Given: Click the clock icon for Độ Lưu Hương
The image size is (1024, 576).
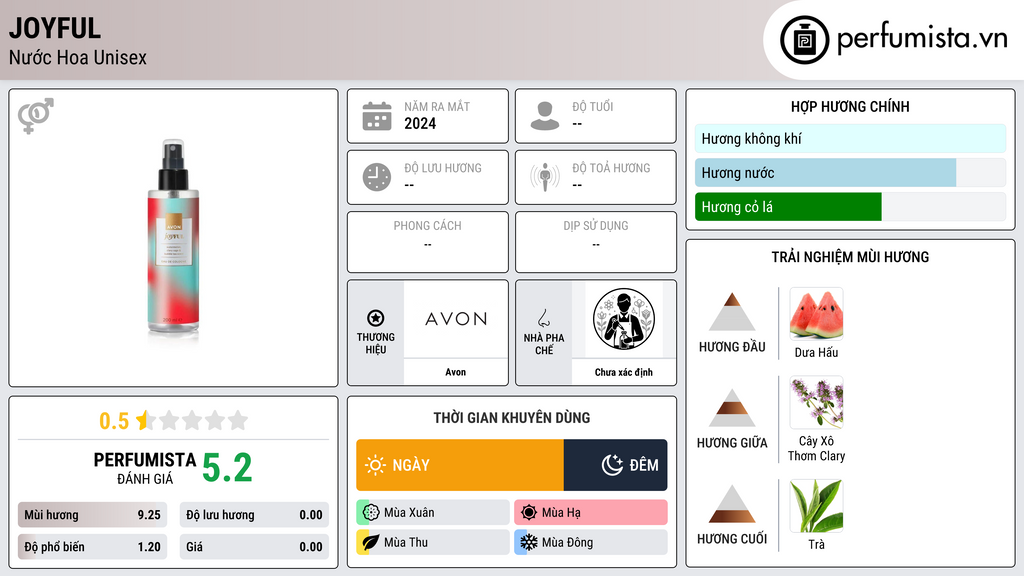Looking at the screenshot, I should 377,177.
